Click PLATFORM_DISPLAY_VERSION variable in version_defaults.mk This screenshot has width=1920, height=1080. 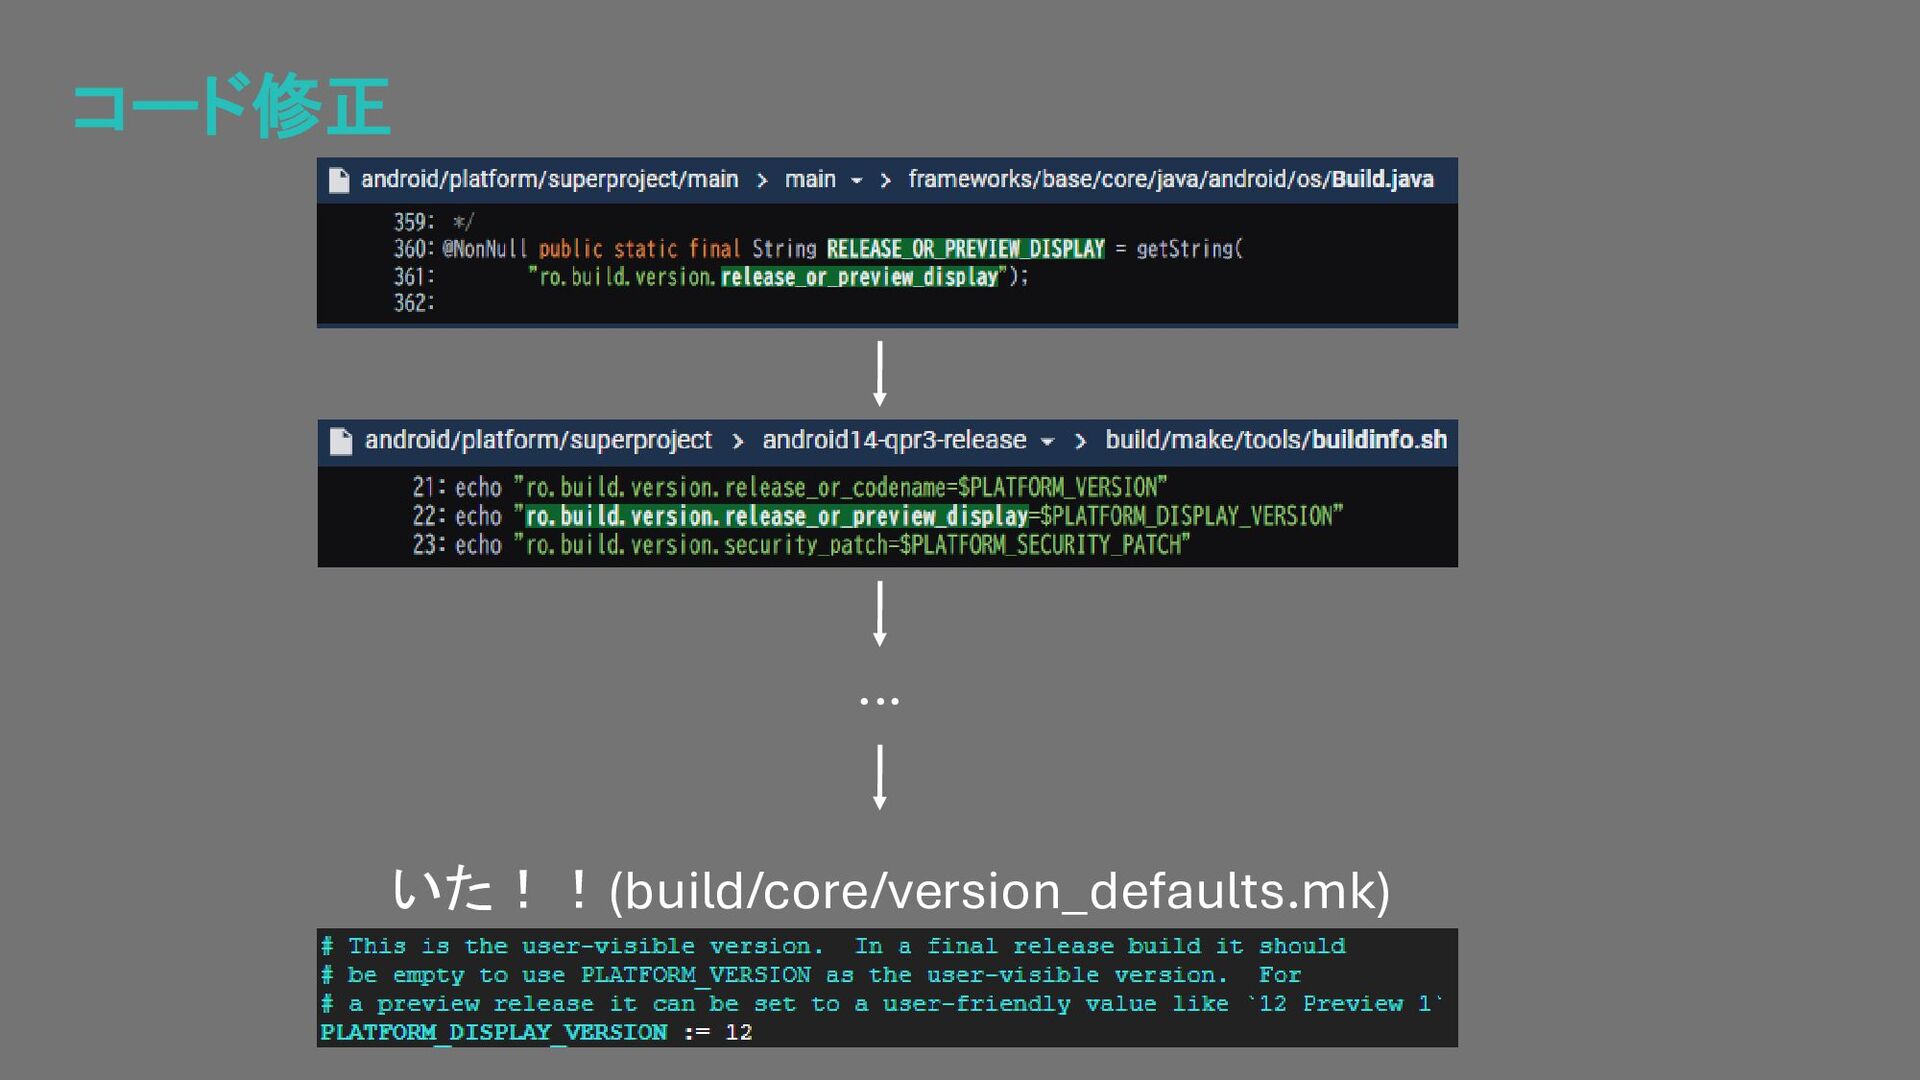(493, 1033)
